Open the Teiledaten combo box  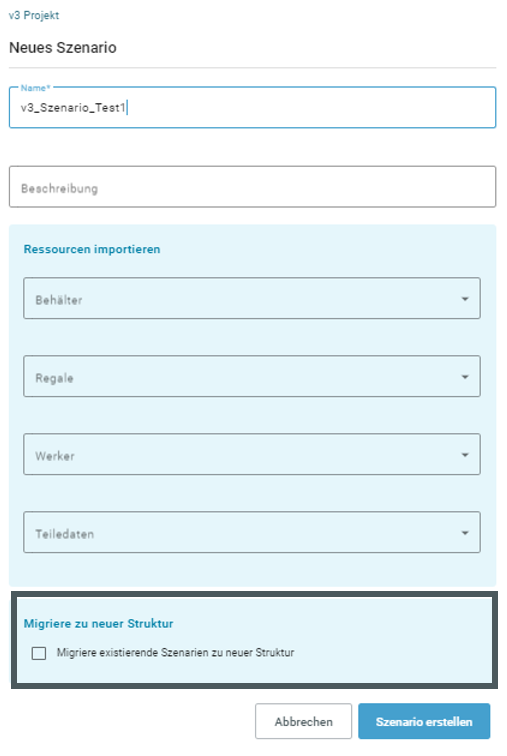click(252, 532)
